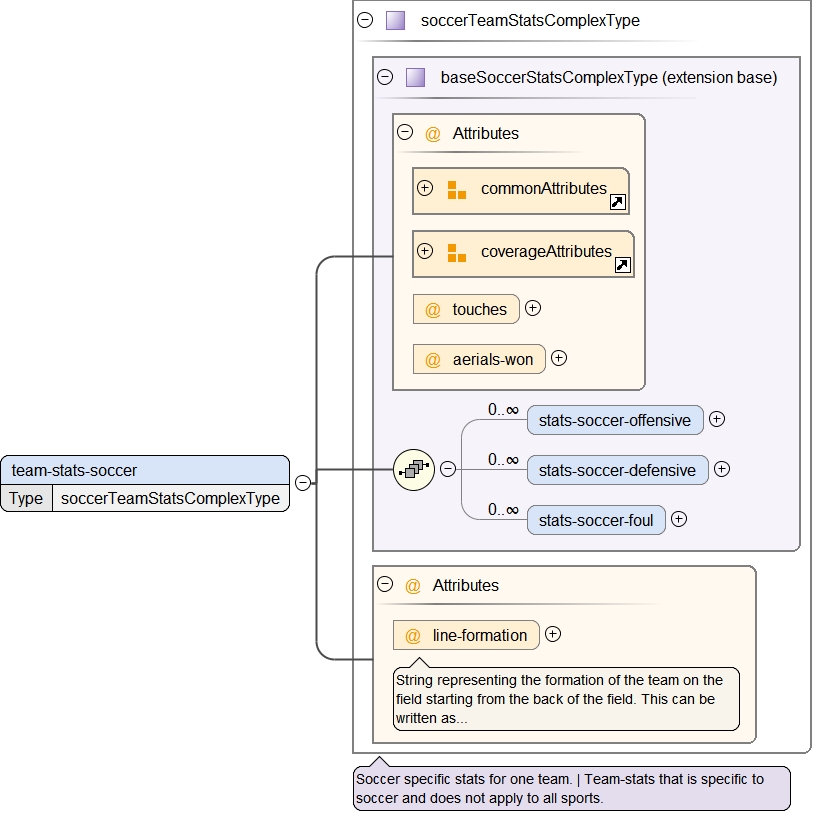Expand the stats-soccer-defensive element

click(722, 469)
